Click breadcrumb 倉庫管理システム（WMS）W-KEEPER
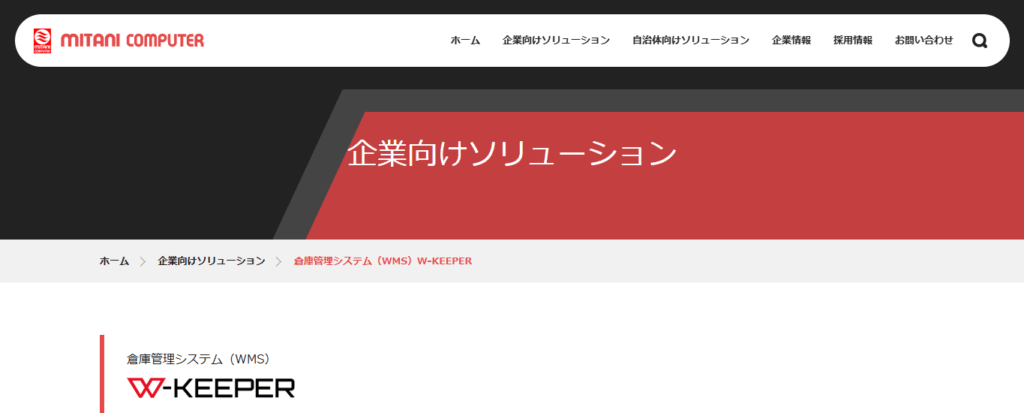This screenshot has height=413, width=1024. tap(383, 261)
